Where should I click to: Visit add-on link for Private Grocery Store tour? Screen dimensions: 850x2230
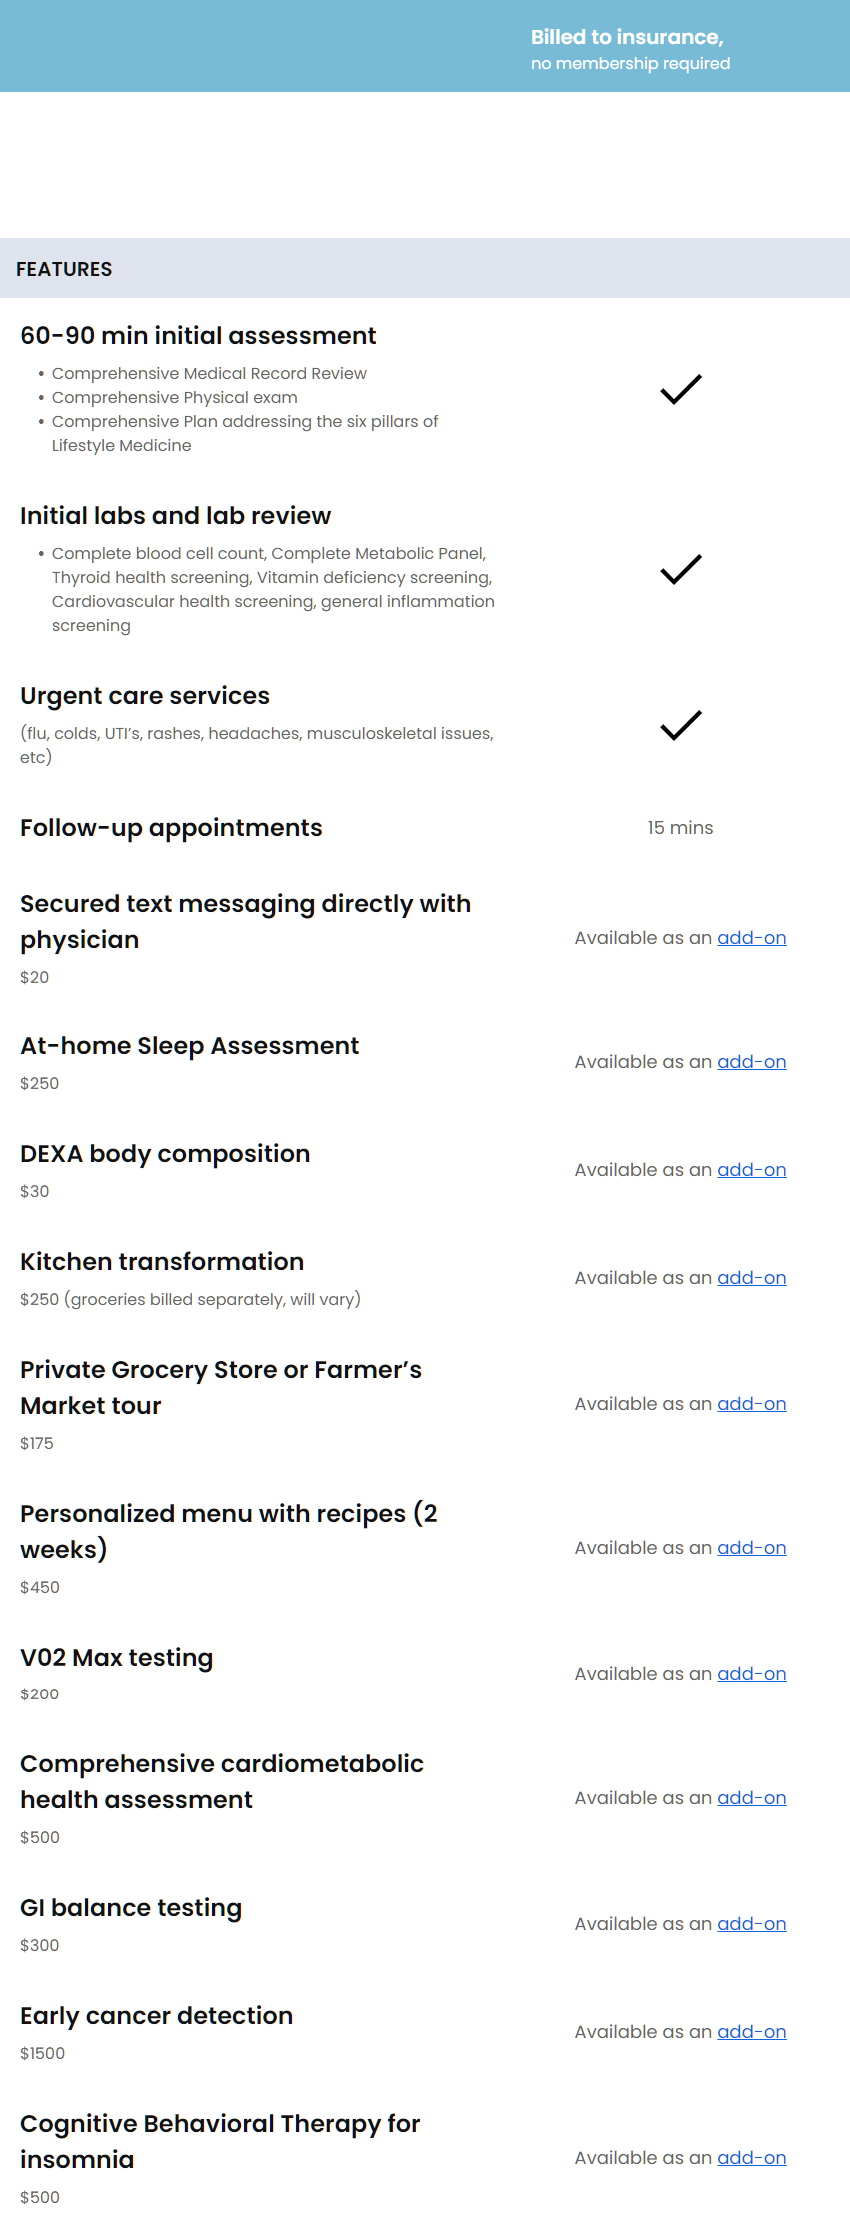point(752,1404)
